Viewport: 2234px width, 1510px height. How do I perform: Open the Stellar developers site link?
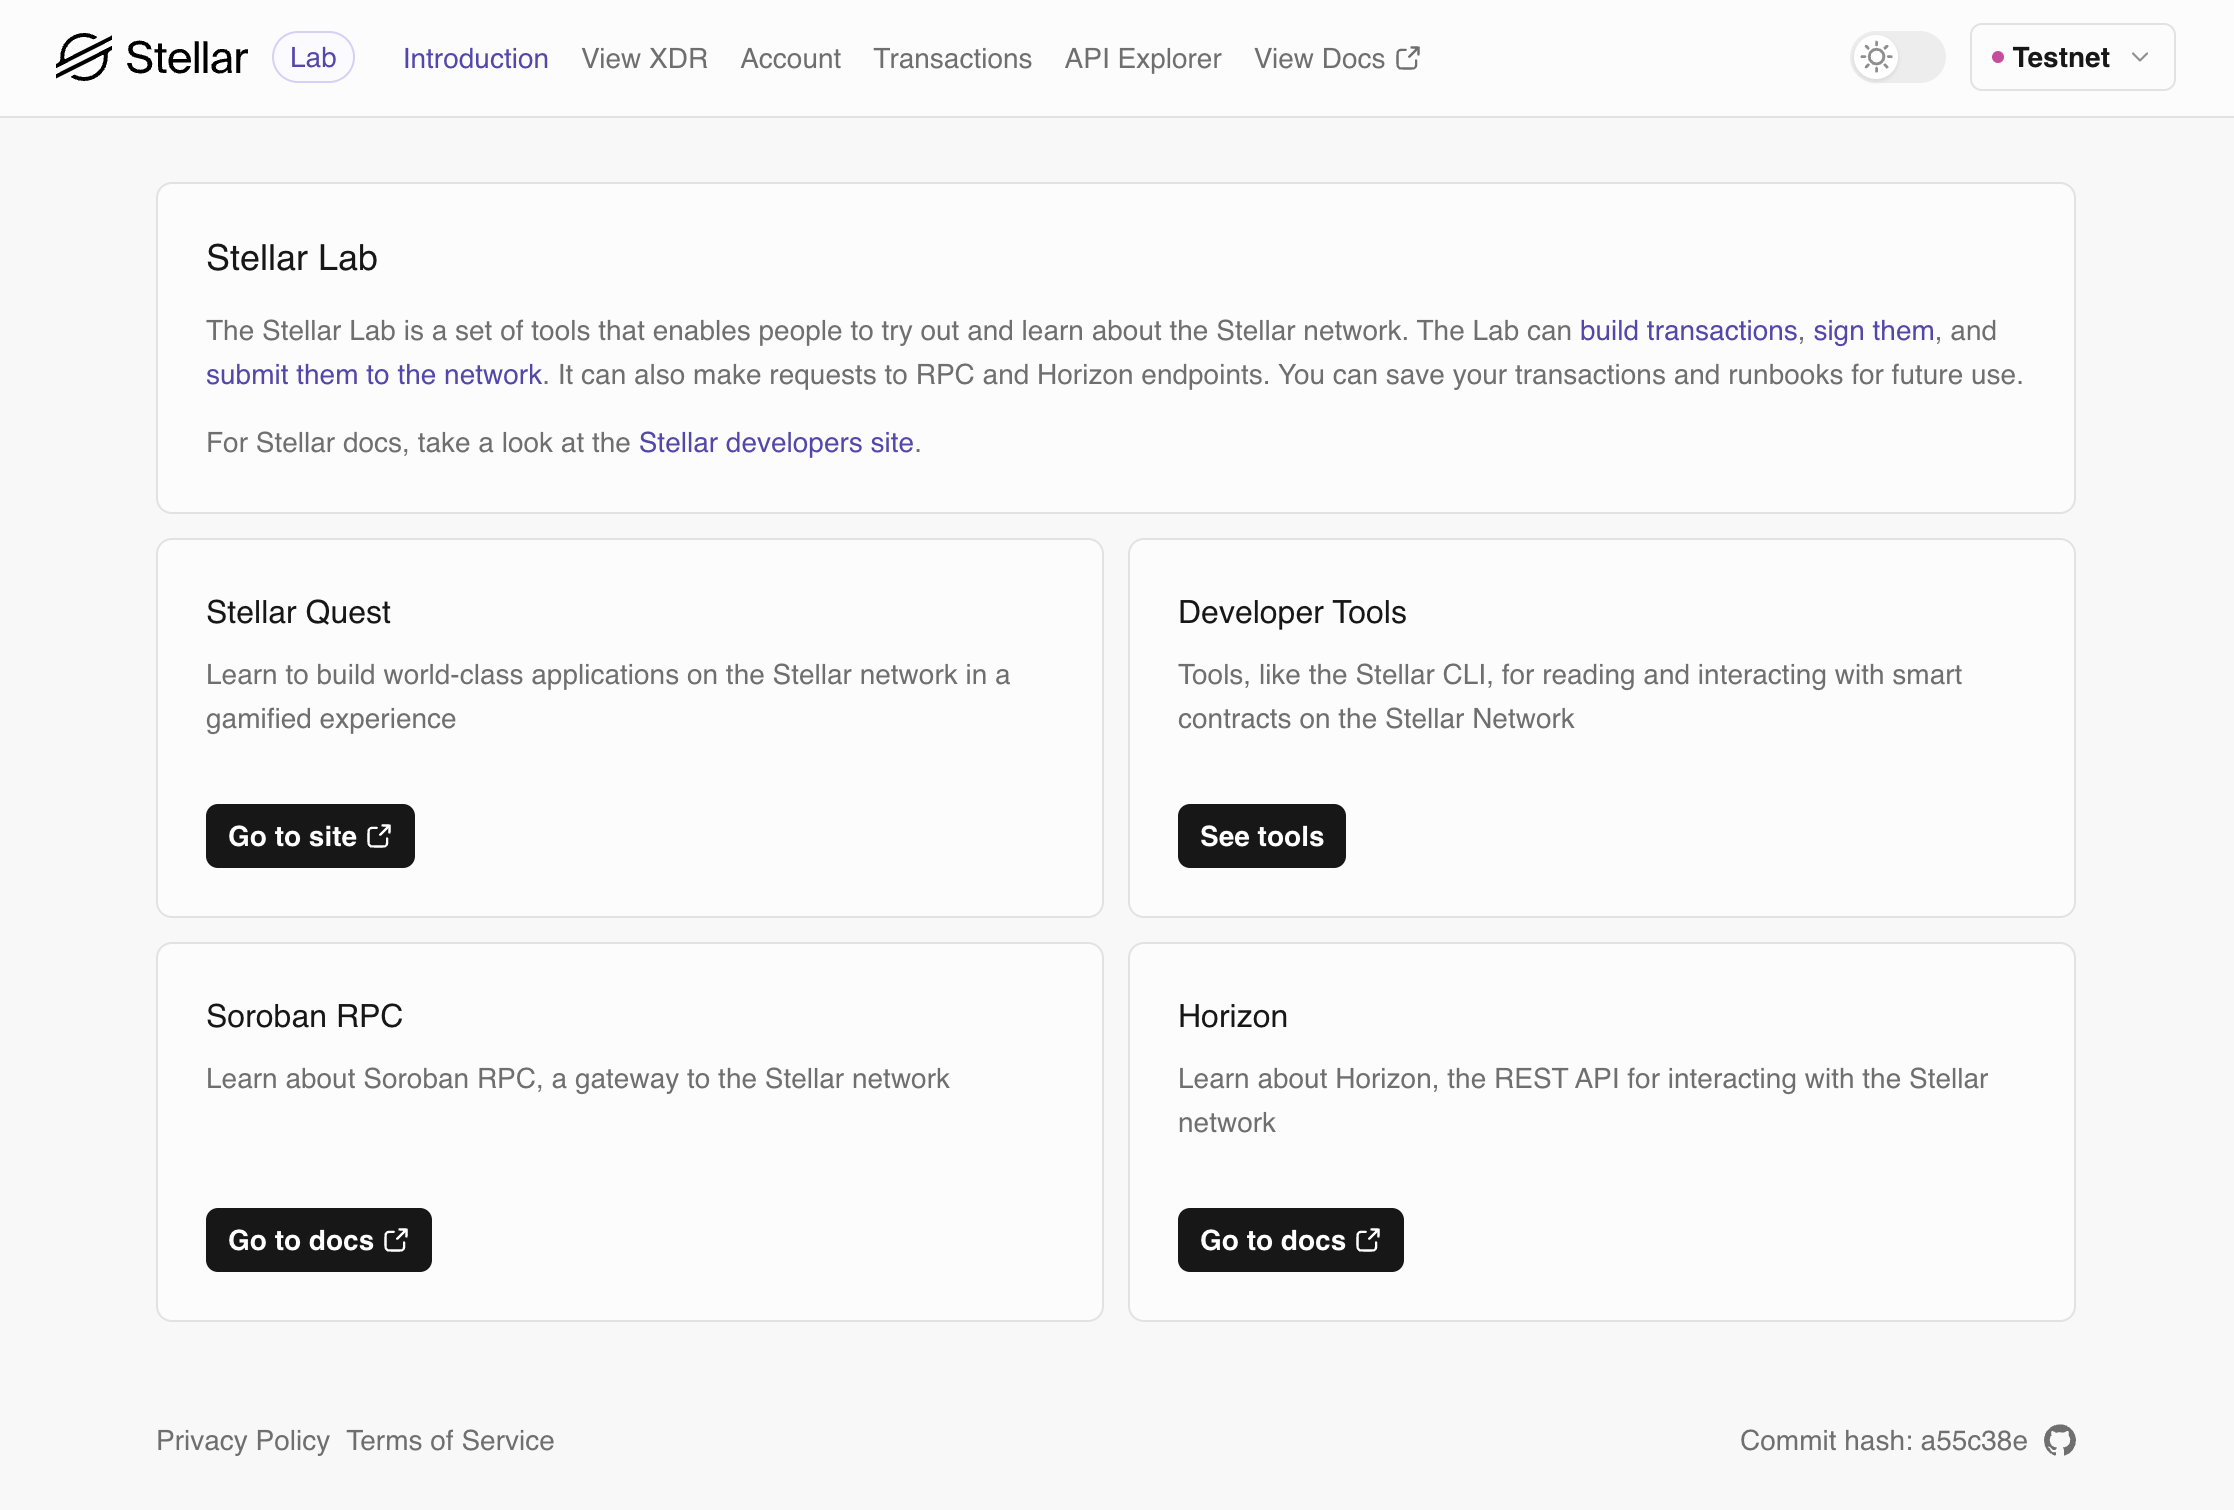[x=776, y=442]
